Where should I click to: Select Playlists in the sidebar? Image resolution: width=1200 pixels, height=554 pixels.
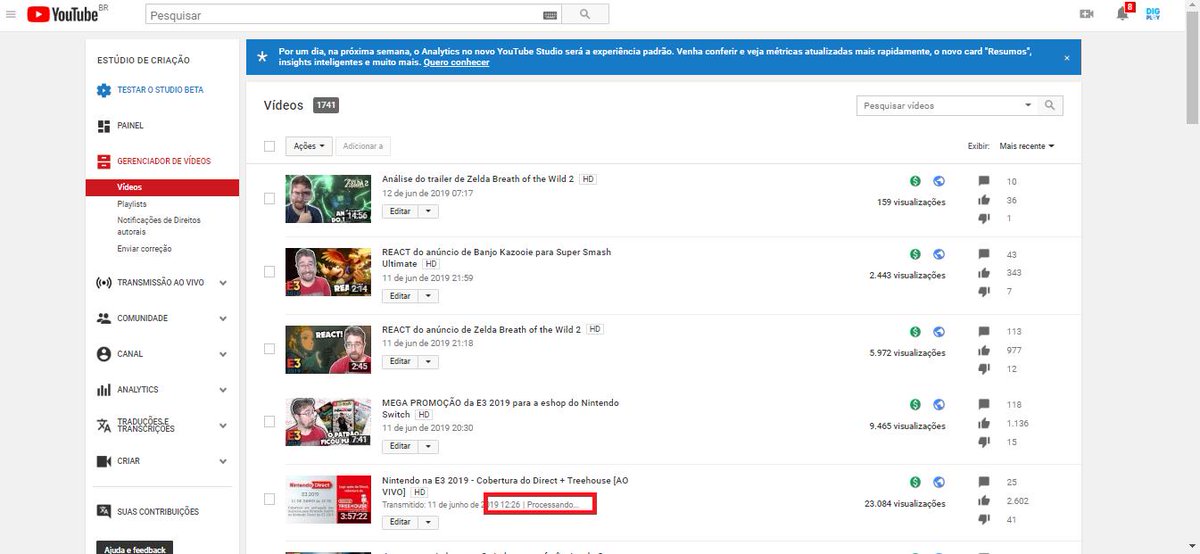point(132,204)
